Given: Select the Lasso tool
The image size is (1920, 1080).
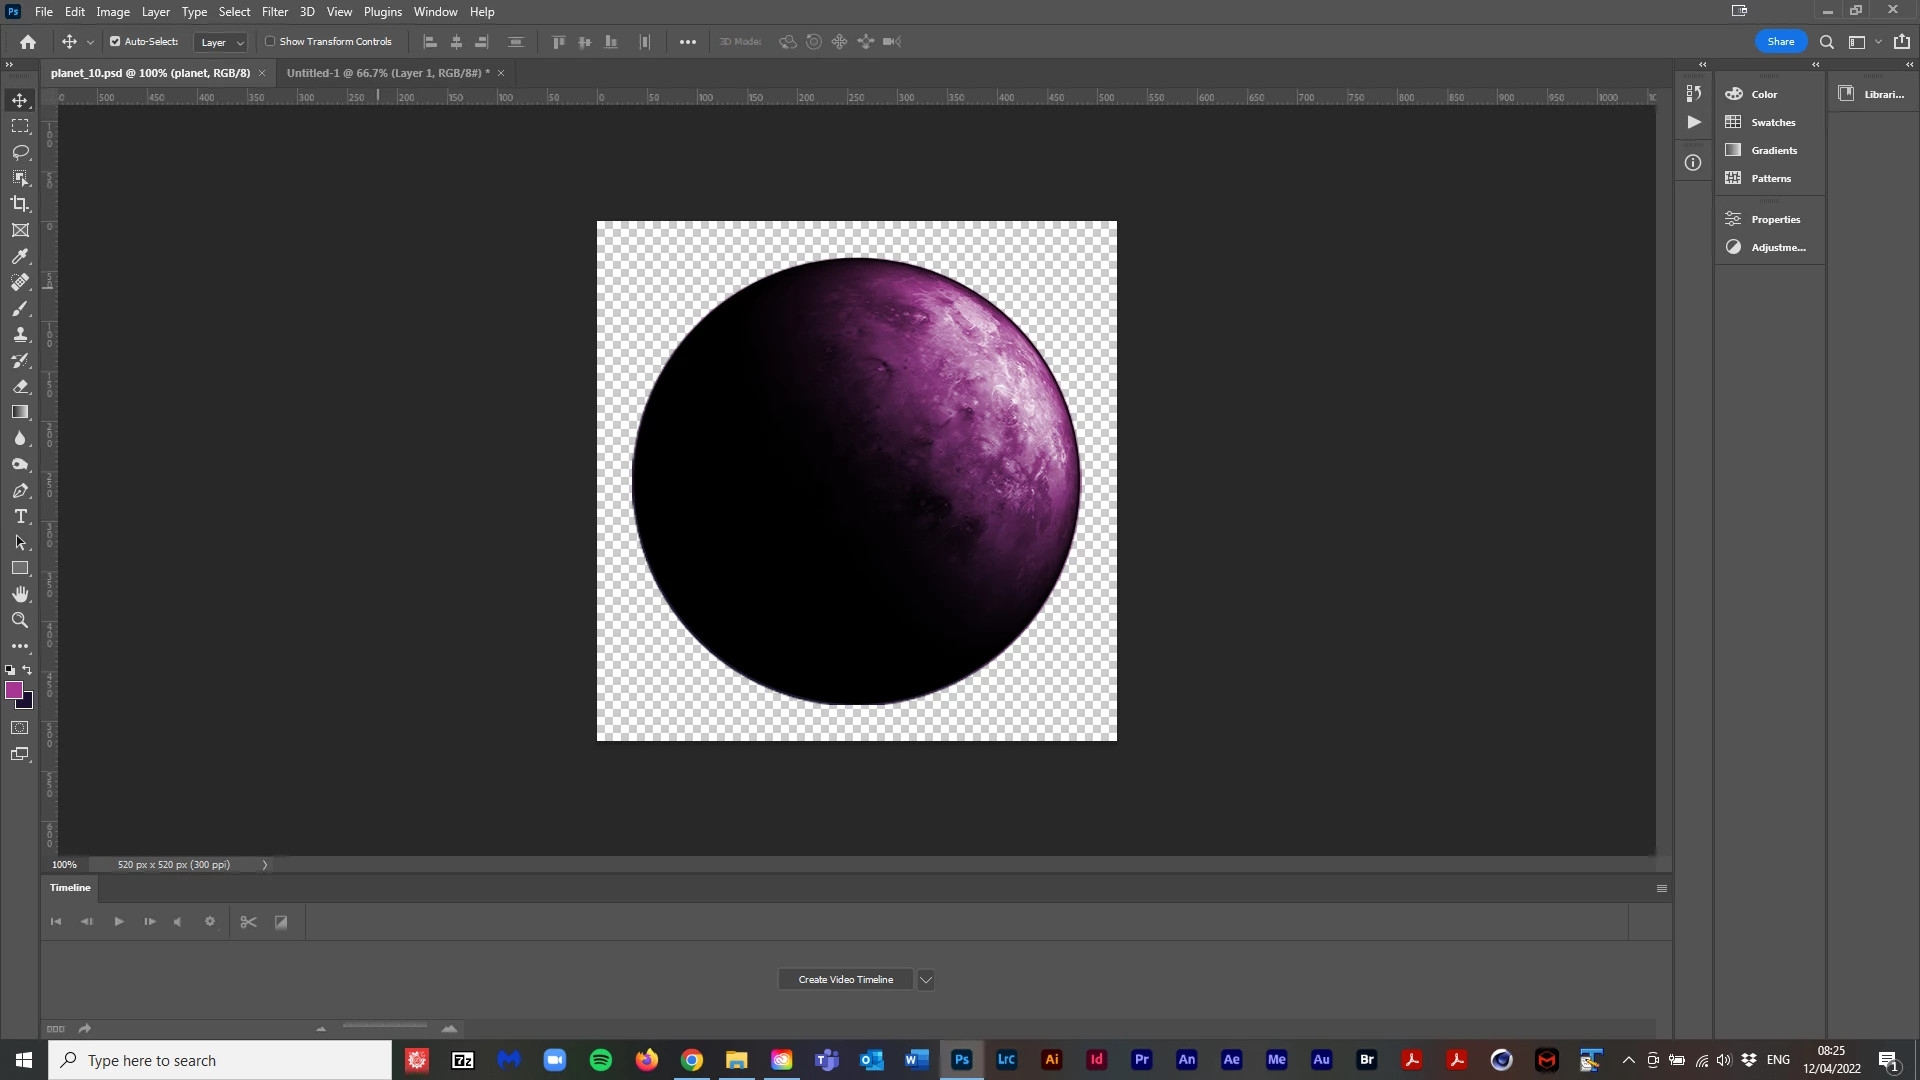Looking at the screenshot, I should (20, 152).
